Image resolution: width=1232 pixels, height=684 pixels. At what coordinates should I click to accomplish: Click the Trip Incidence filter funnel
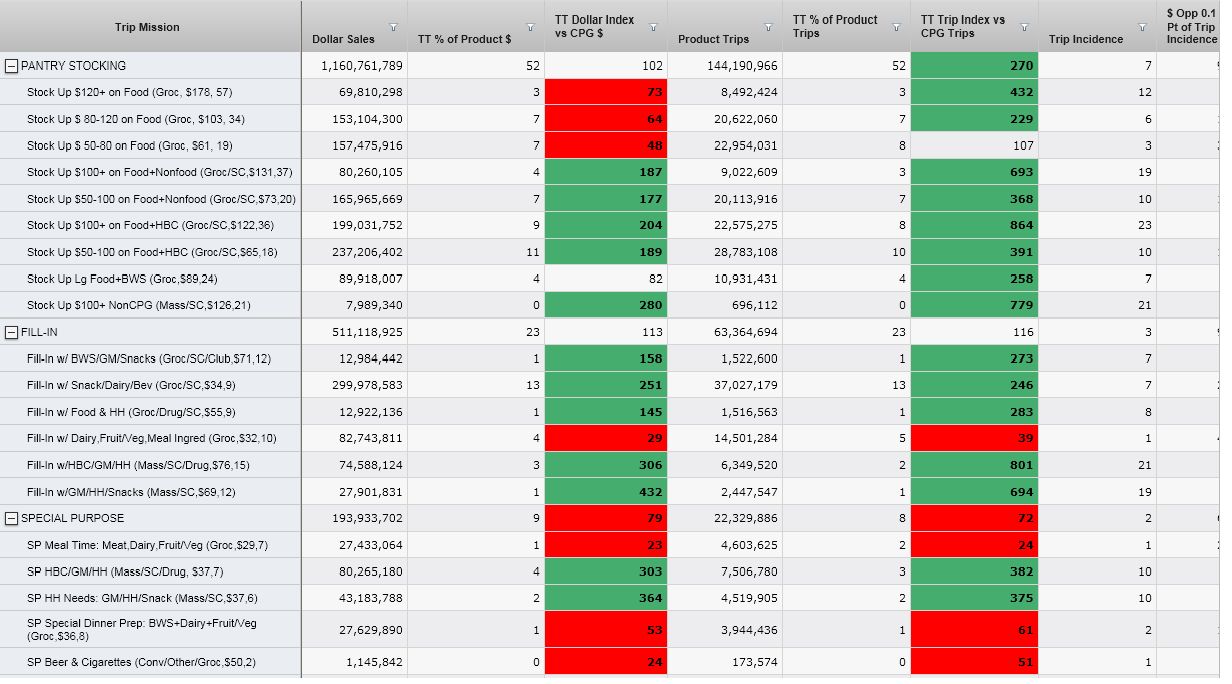[1141, 27]
